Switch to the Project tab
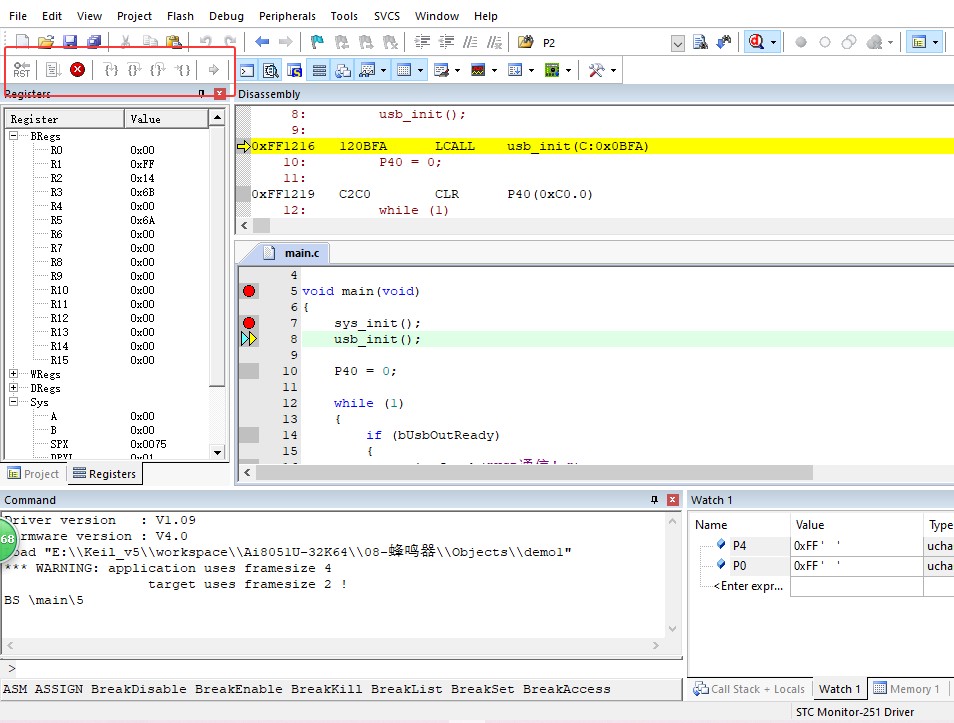954x723 pixels. (x=33, y=473)
